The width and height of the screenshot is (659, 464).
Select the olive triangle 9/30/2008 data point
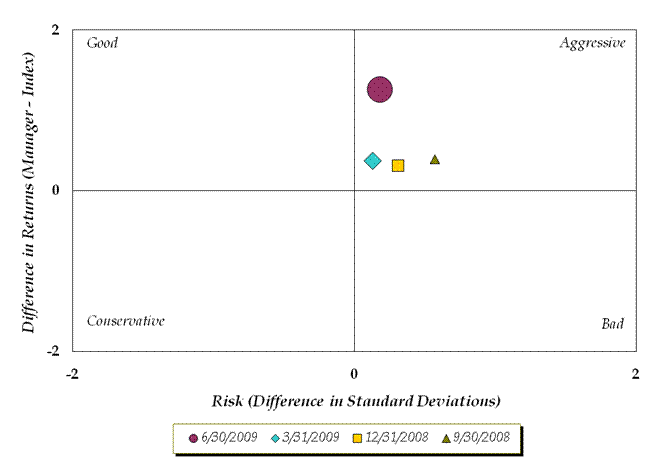[435, 160]
